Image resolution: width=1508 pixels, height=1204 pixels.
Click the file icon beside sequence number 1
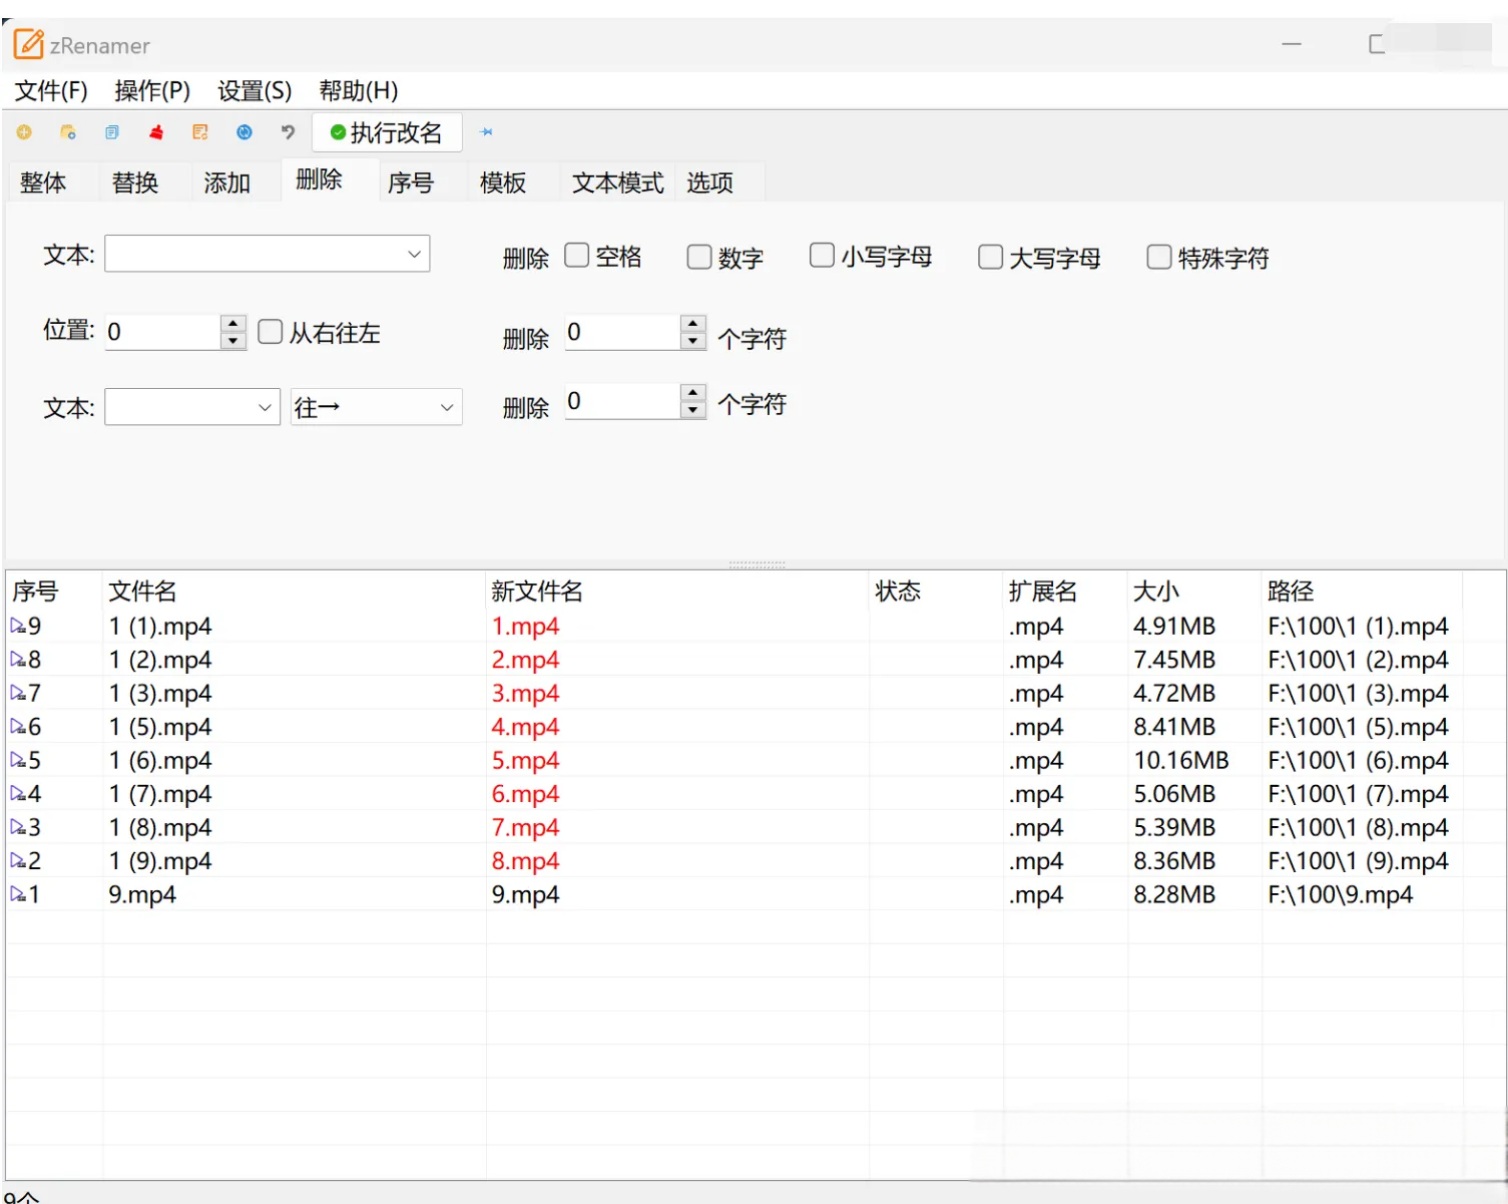pyautogui.click(x=18, y=894)
